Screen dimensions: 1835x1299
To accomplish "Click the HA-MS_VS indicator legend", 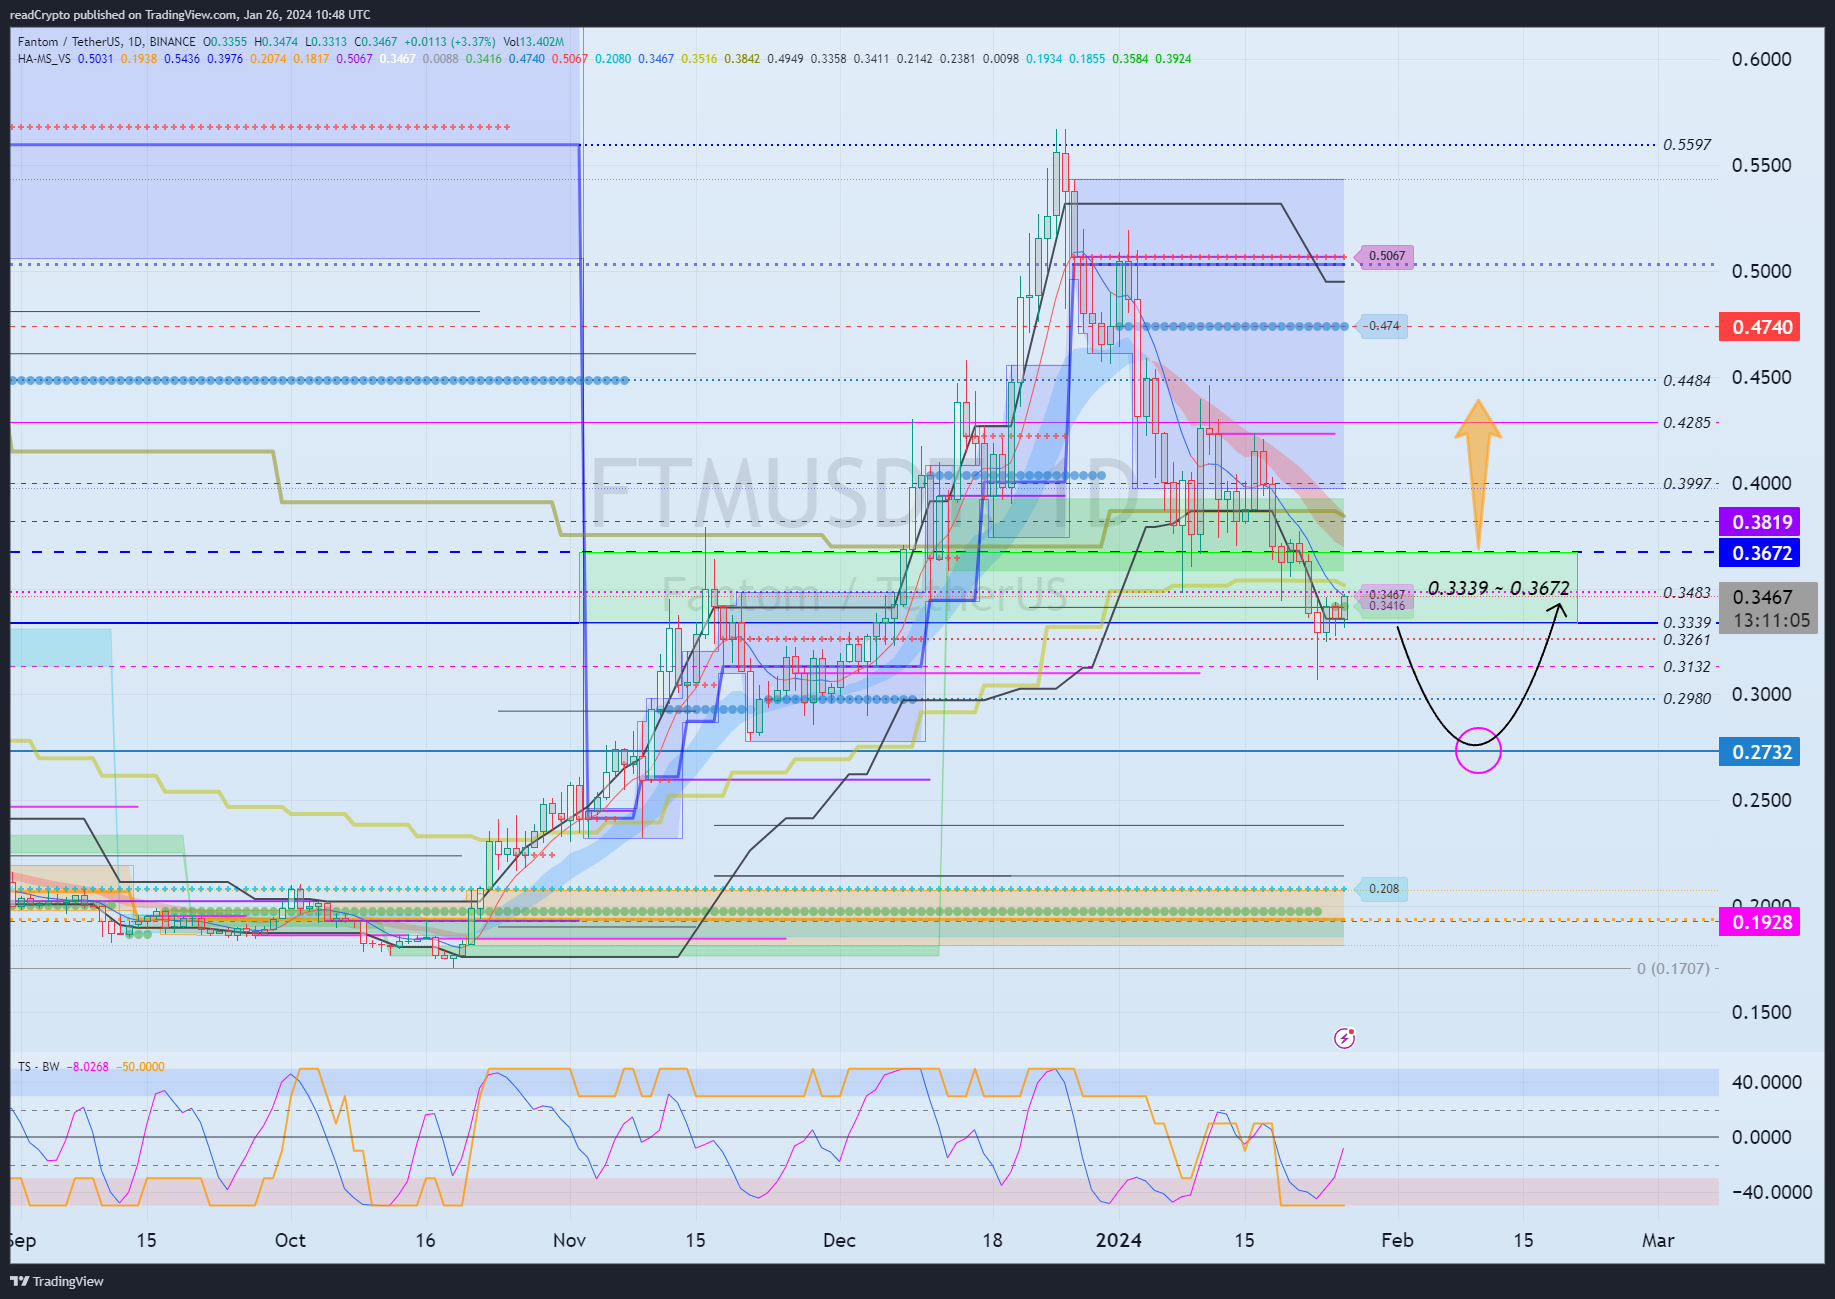I will [44, 59].
